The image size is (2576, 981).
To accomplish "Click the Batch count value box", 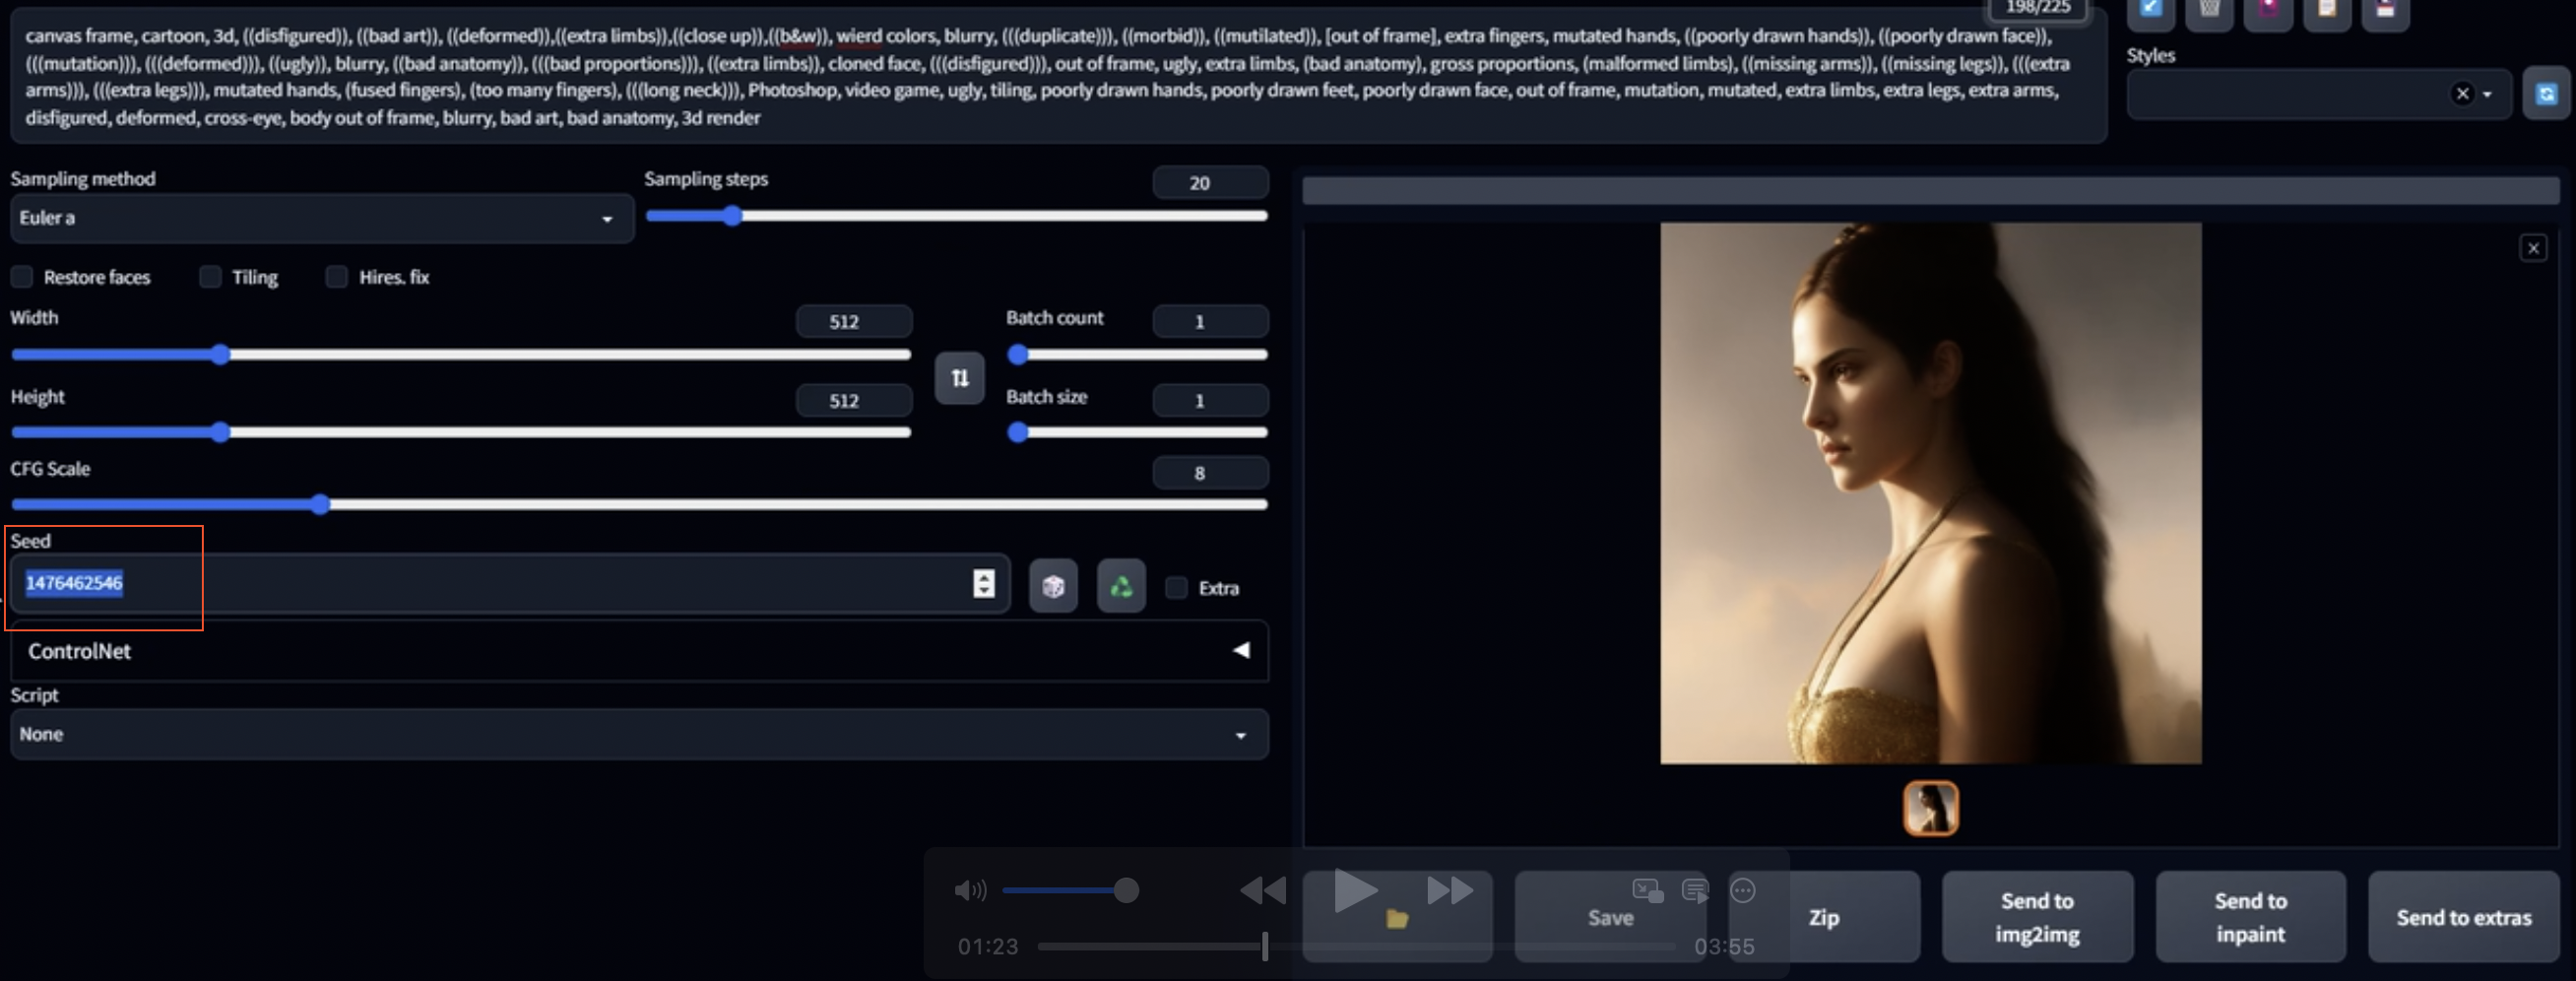I will click(x=1210, y=322).
